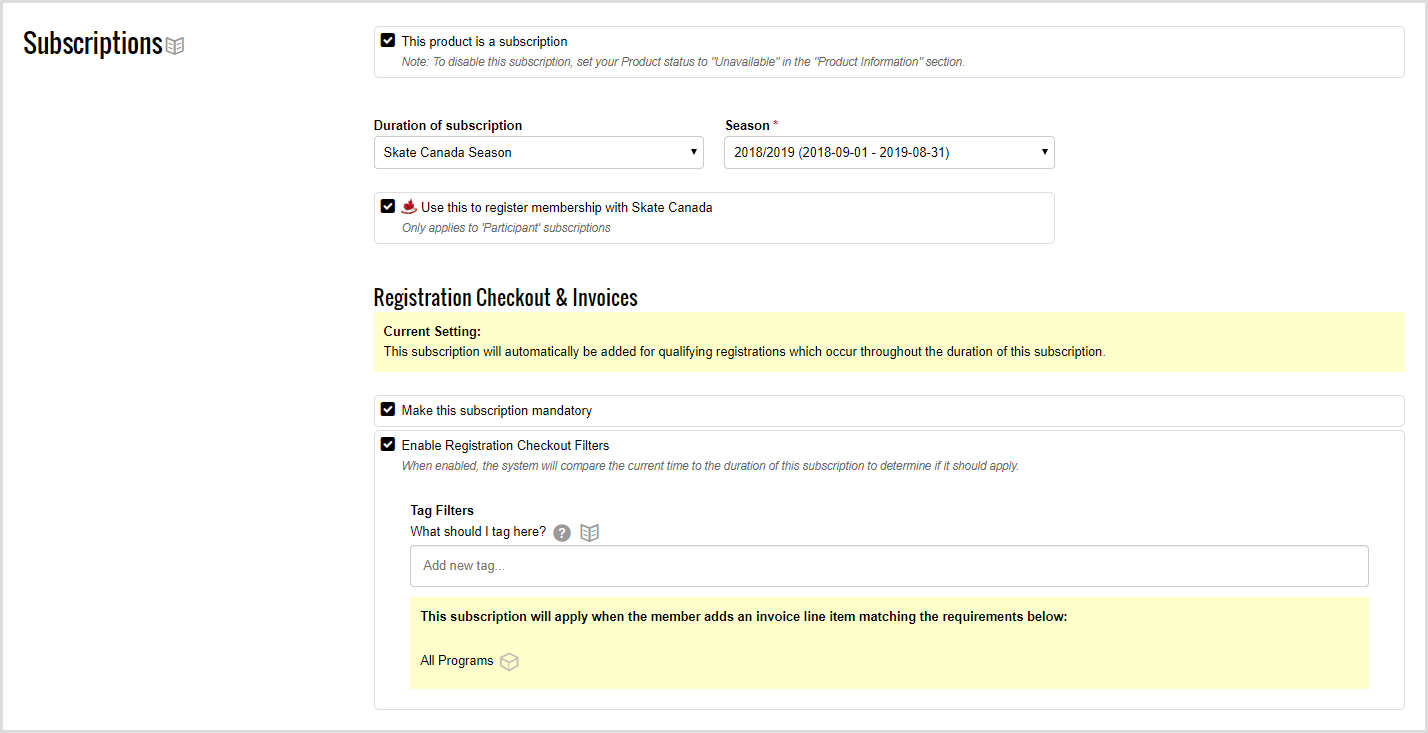This screenshot has width=1428, height=733.
Task: Click the red Skate Canada logo icon
Action: tap(409, 208)
